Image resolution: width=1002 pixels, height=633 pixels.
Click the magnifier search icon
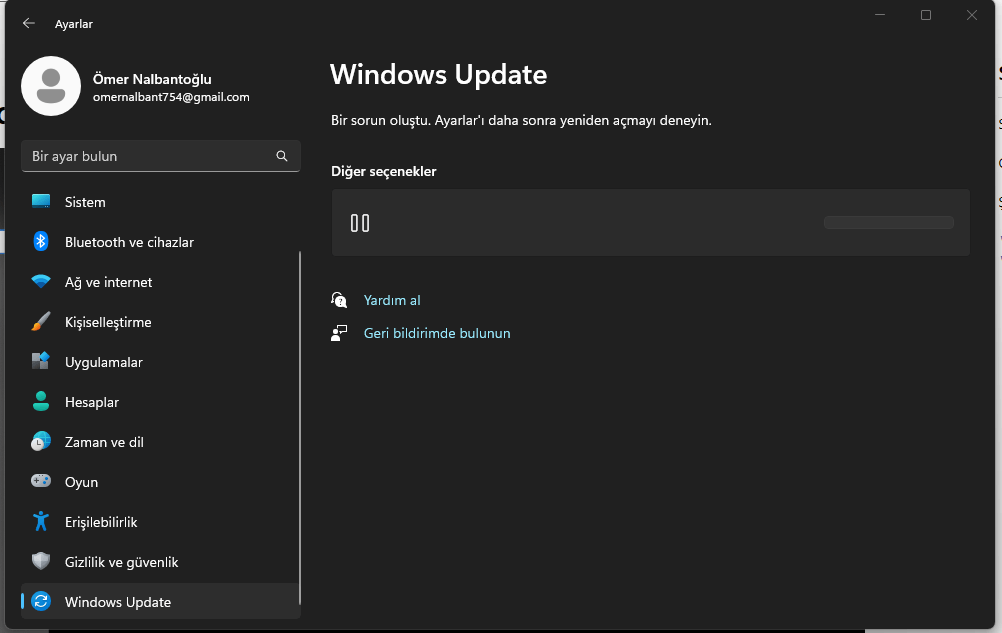(x=282, y=156)
